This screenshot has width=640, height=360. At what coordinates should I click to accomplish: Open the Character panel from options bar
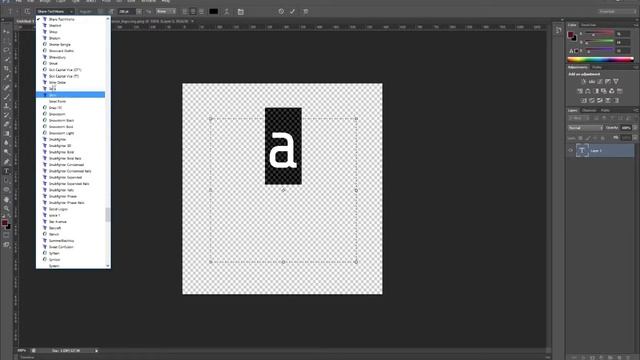pos(240,12)
